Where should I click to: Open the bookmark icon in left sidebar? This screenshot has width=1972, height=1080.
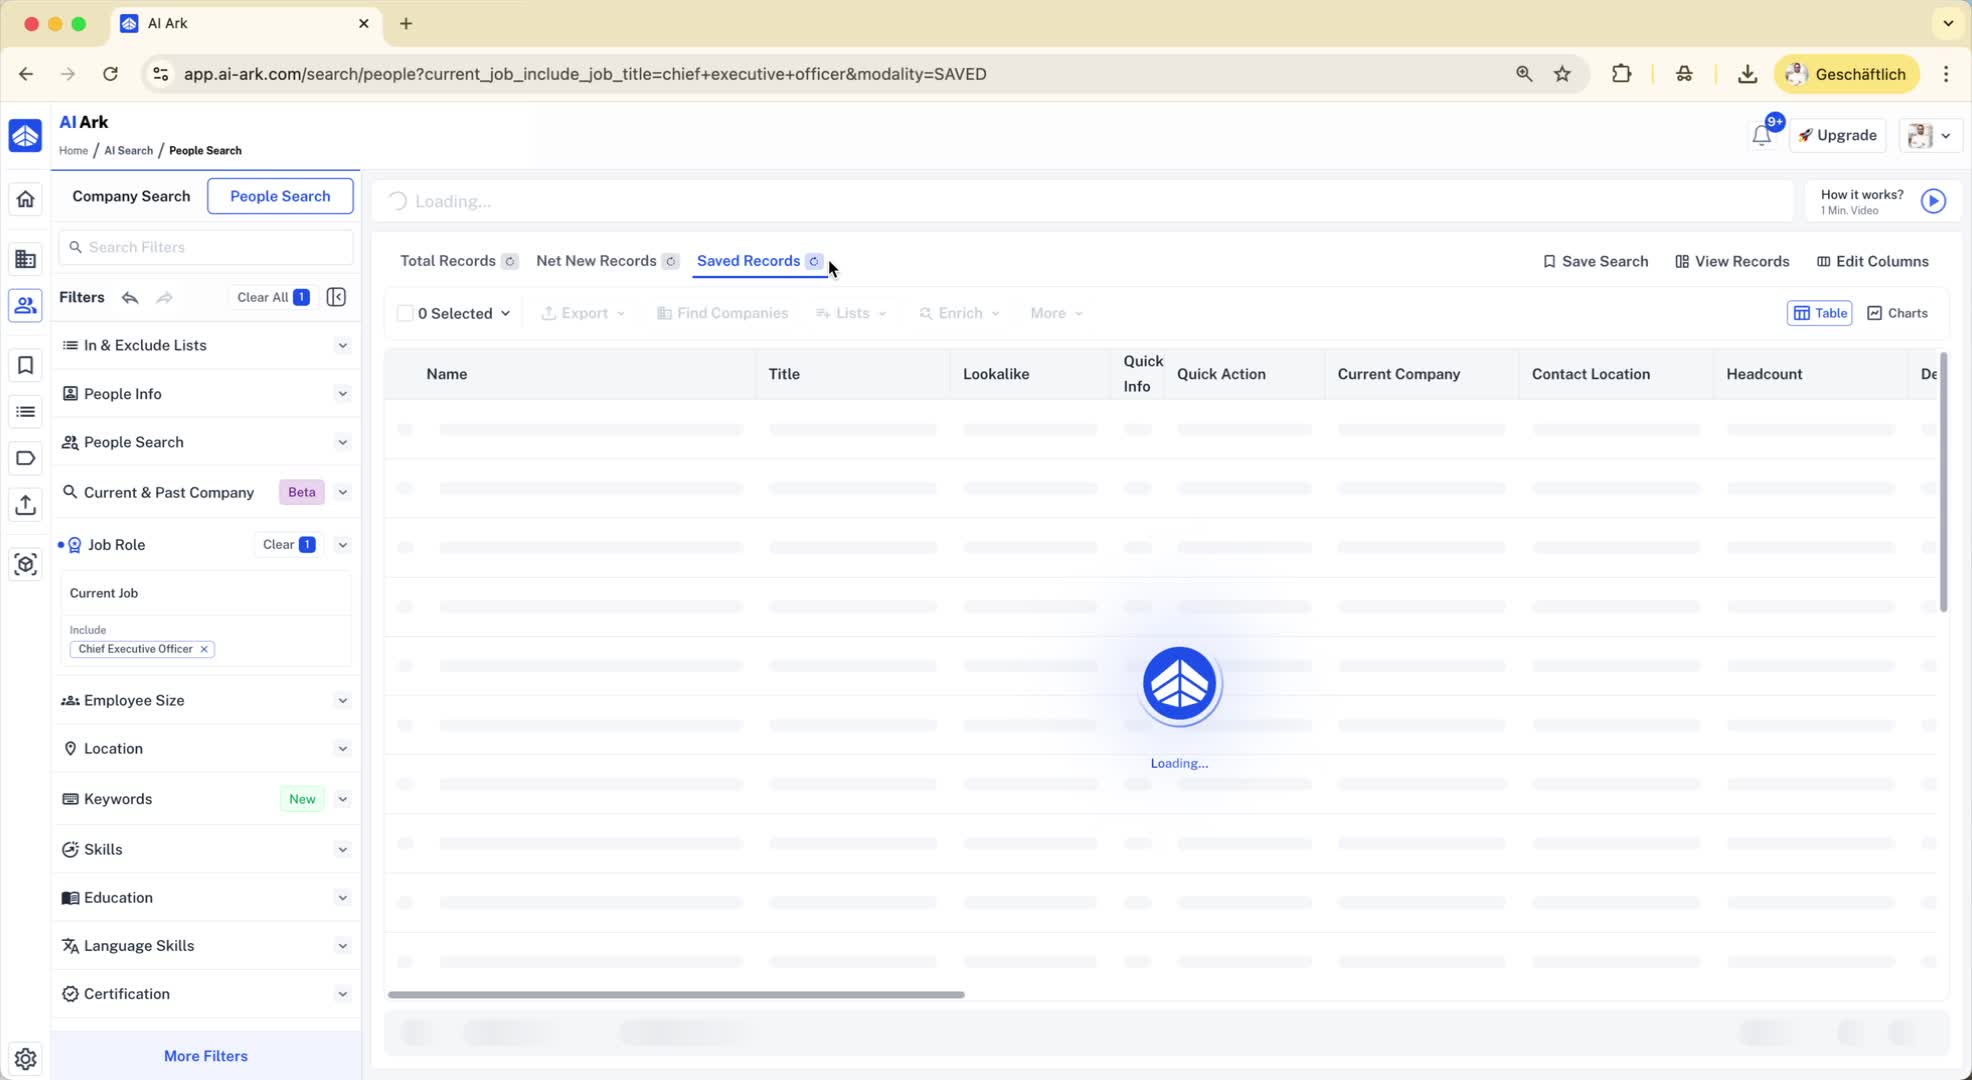tap(25, 365)
